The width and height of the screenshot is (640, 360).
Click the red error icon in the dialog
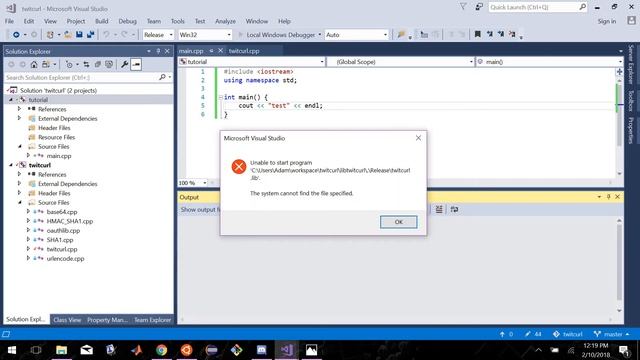point(239,167)
